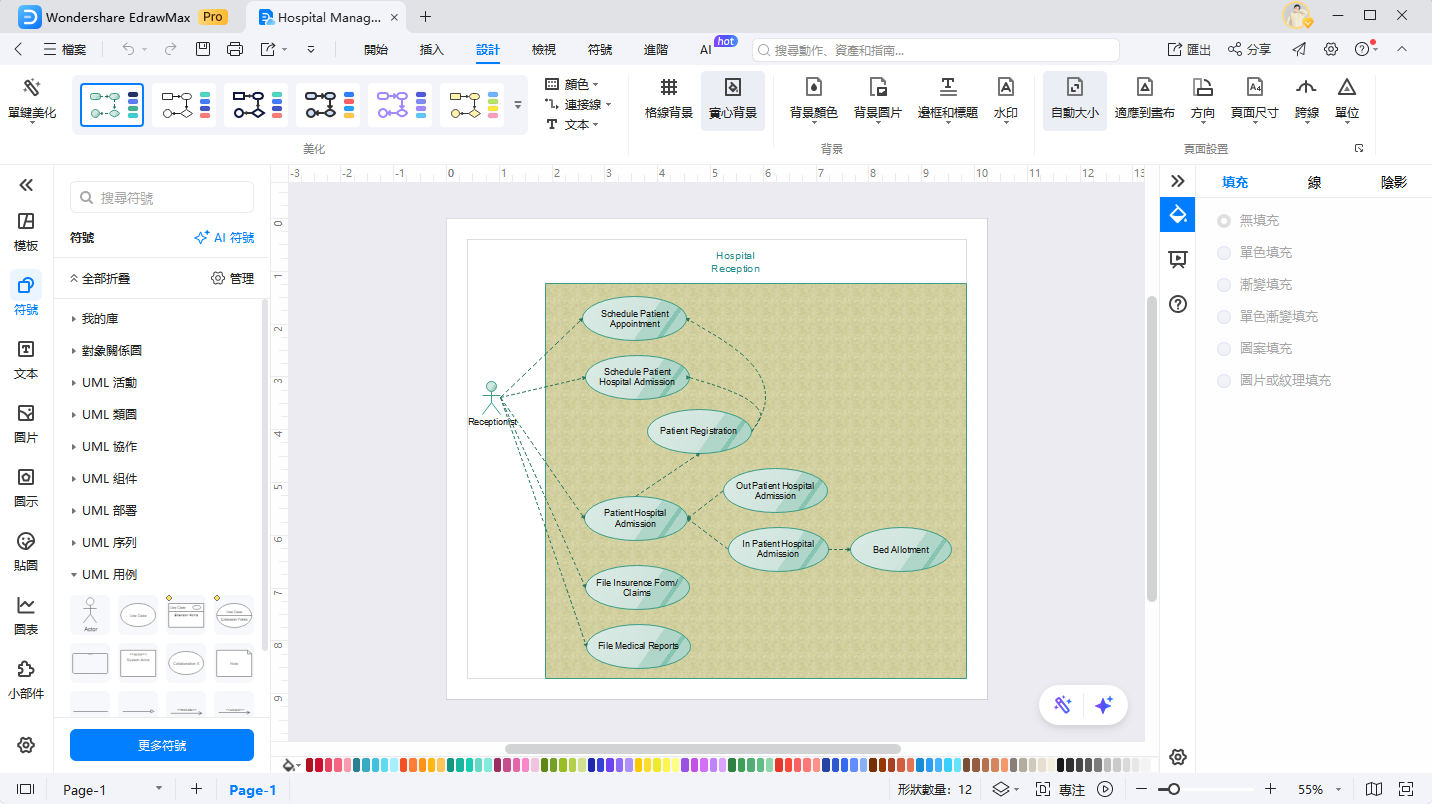
Task: Choose the 漸變填充 gradient fill option
Action: (1224, 285)
